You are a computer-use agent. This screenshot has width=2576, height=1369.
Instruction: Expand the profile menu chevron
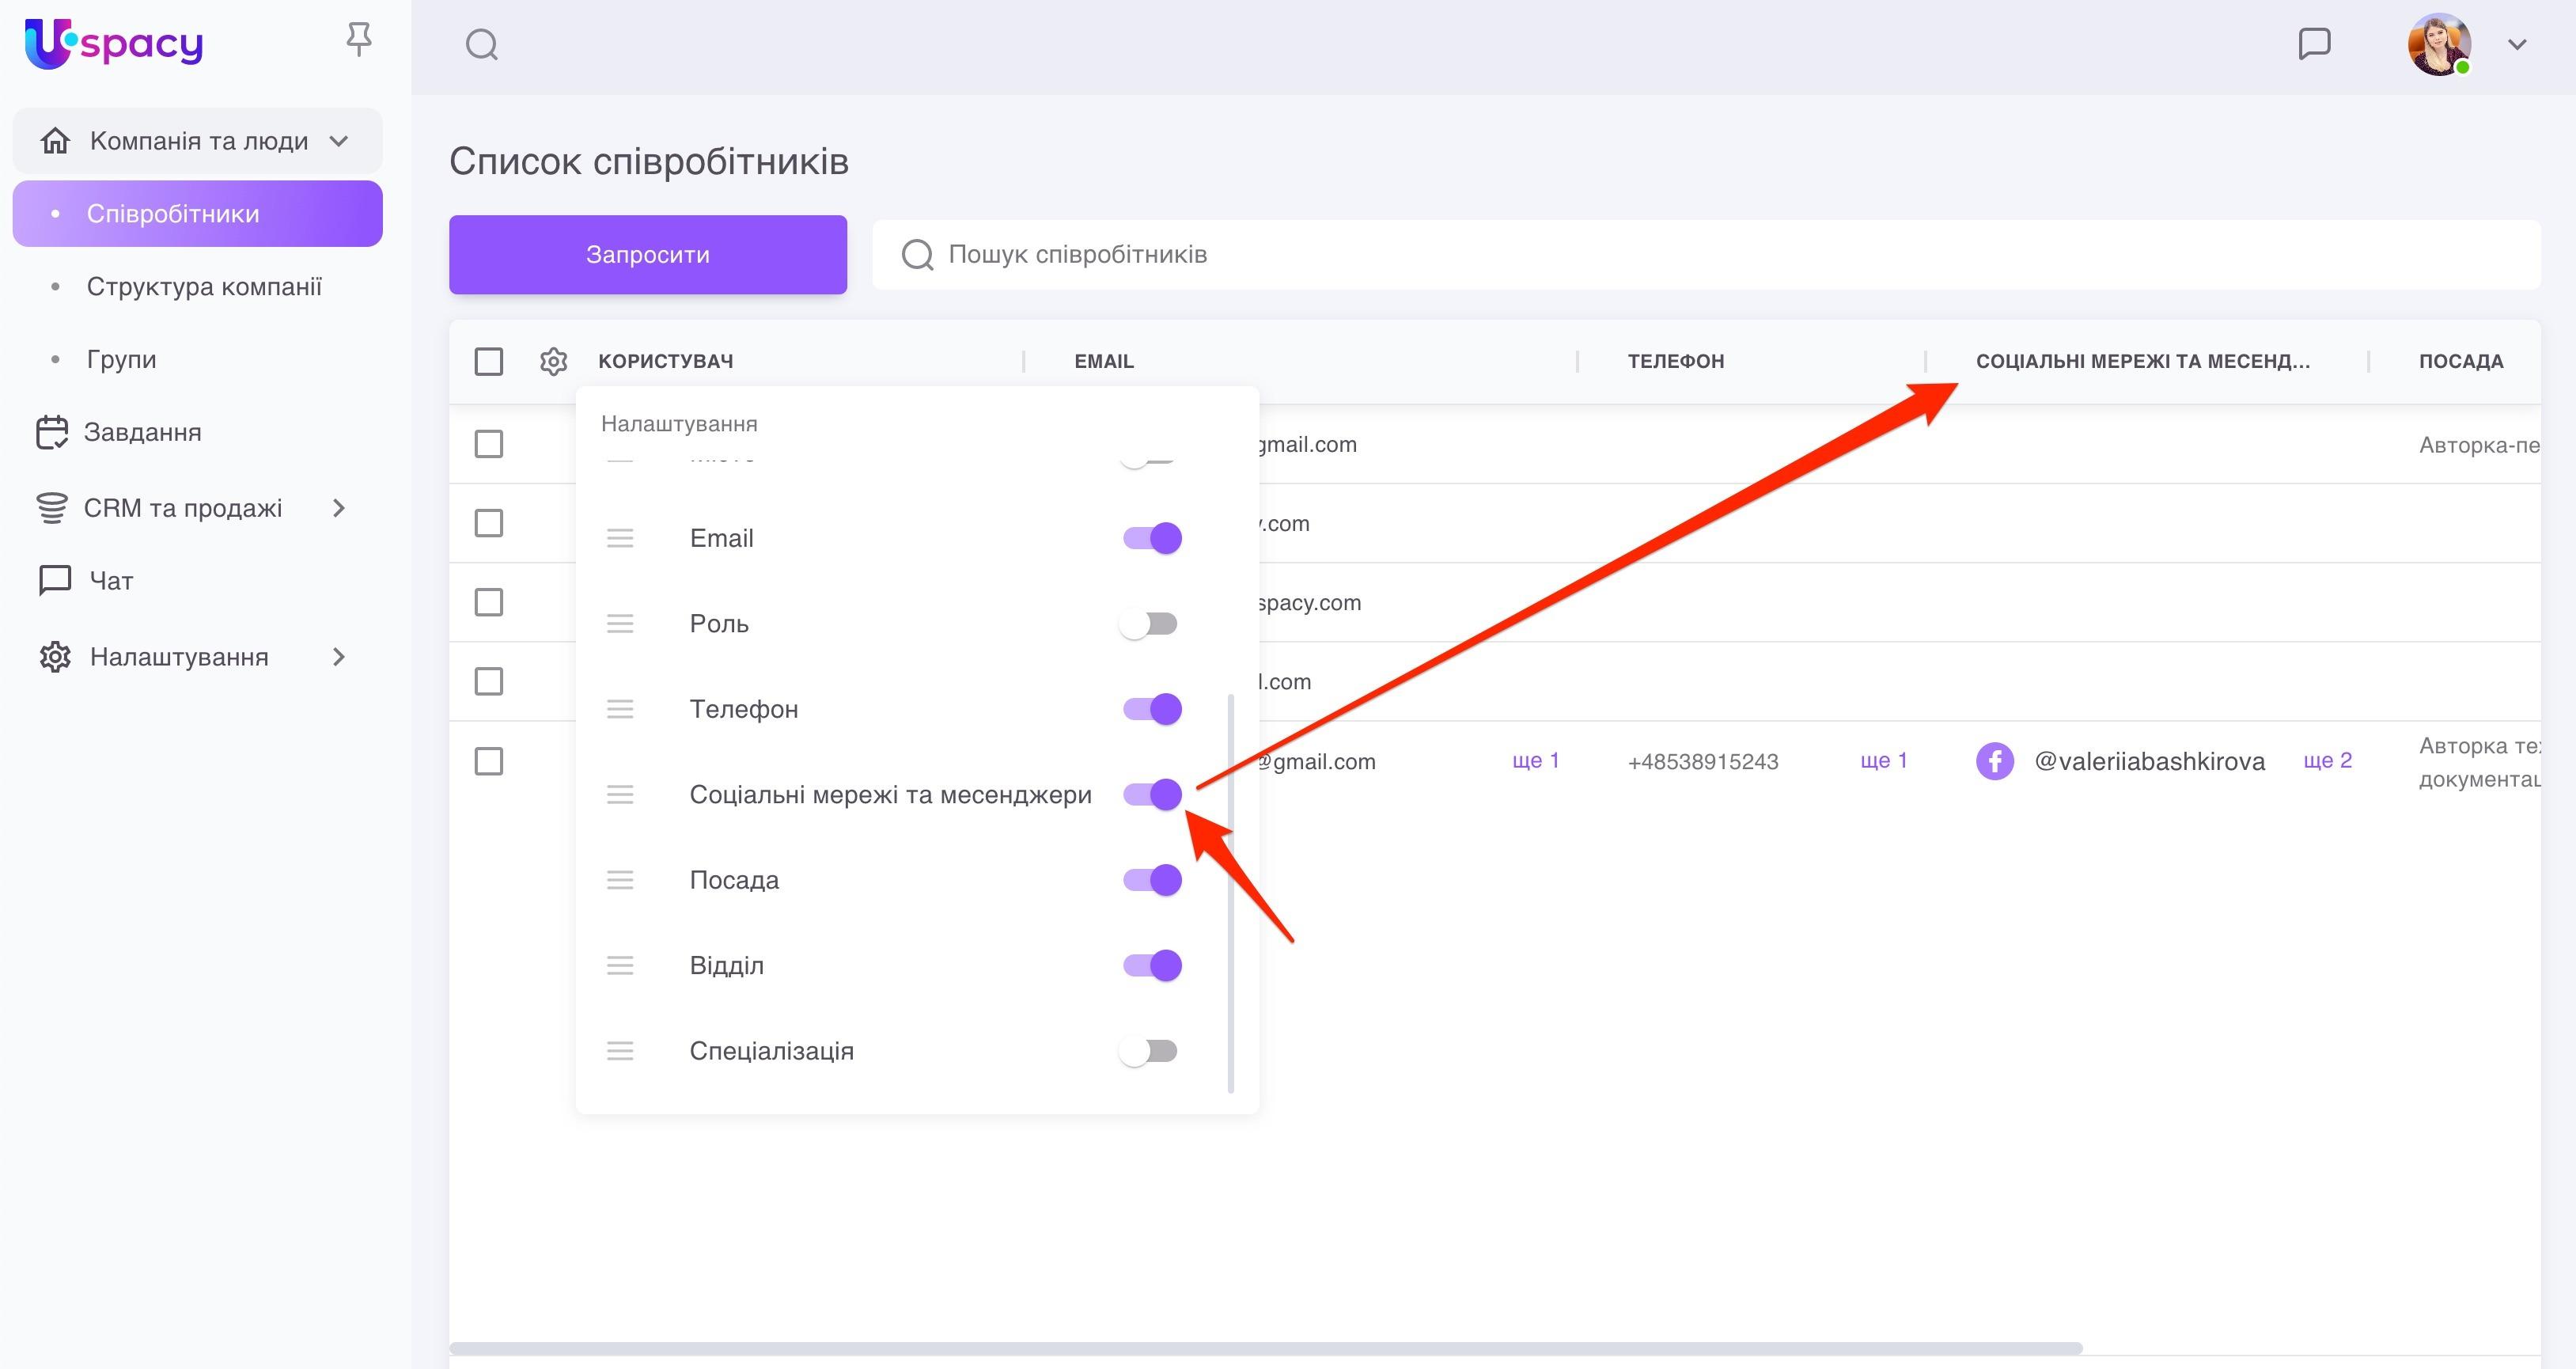(x=2517, y=45)
